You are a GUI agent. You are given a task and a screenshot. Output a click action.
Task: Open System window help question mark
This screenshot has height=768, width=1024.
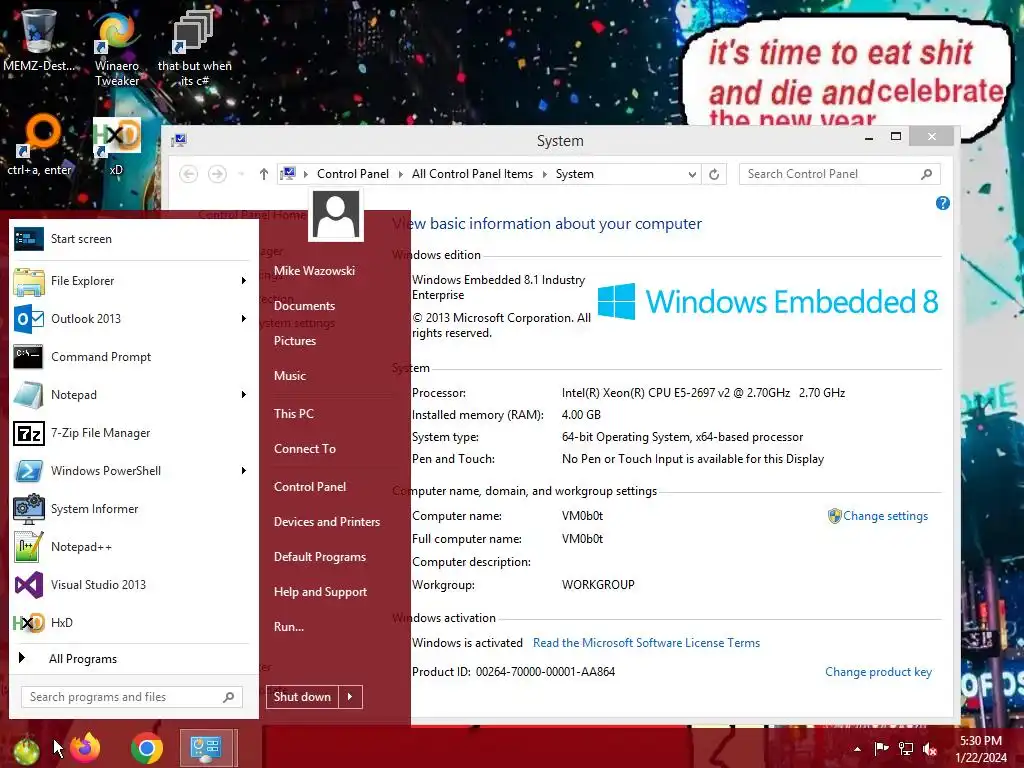(942, 203)
